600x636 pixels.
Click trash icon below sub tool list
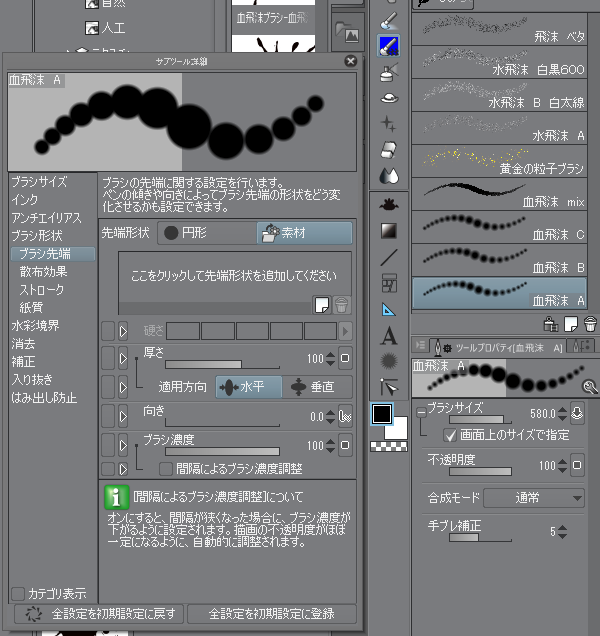coord(590,323)
